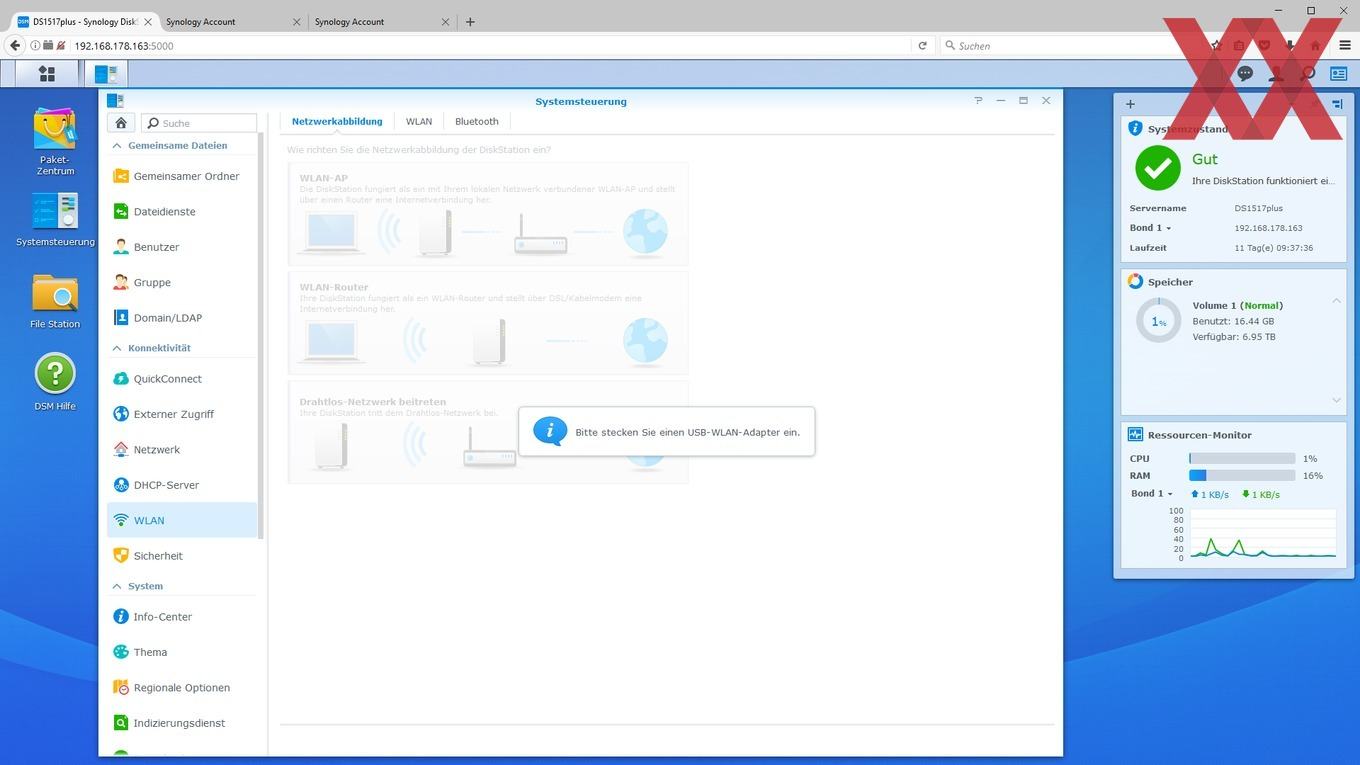The image size is (1360, 765).
Task: Click the Volume 1 (Normal) link
Action: click(x=1237, y=305)
